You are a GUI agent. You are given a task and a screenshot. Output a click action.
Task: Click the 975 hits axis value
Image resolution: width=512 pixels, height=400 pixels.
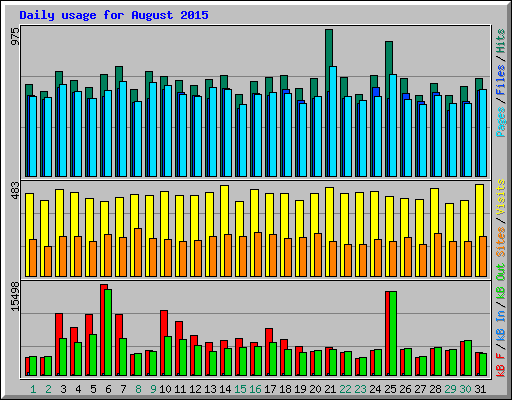click(x=15, y=36)
